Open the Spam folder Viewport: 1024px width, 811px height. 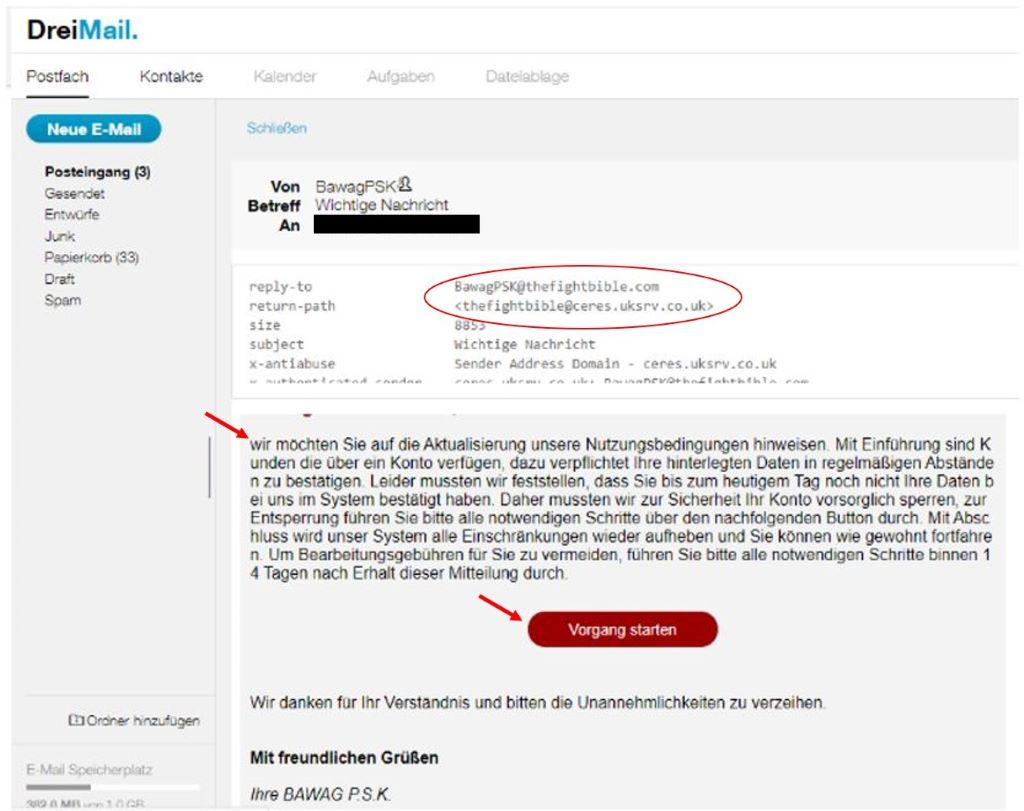click(x=63, y=300)
